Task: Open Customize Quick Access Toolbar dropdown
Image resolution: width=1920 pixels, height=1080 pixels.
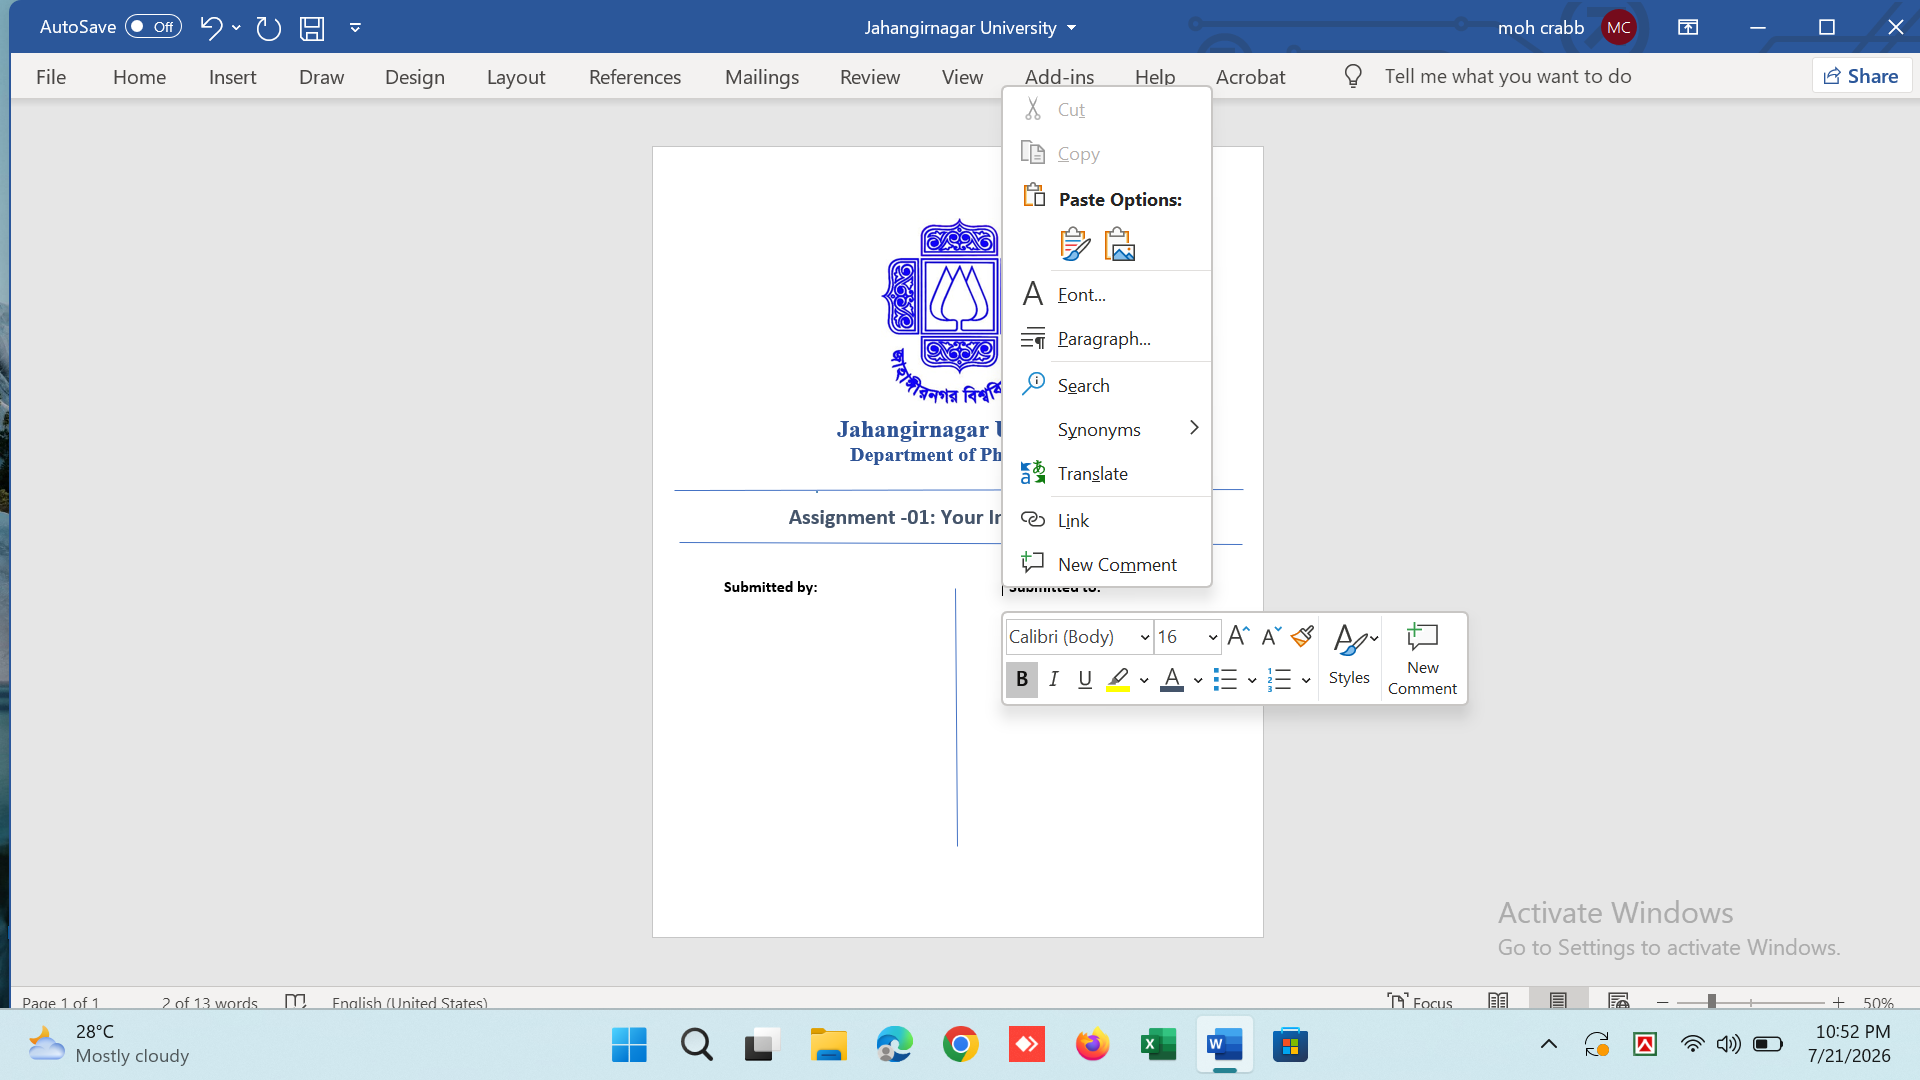Action: click(x=355, y=28)
